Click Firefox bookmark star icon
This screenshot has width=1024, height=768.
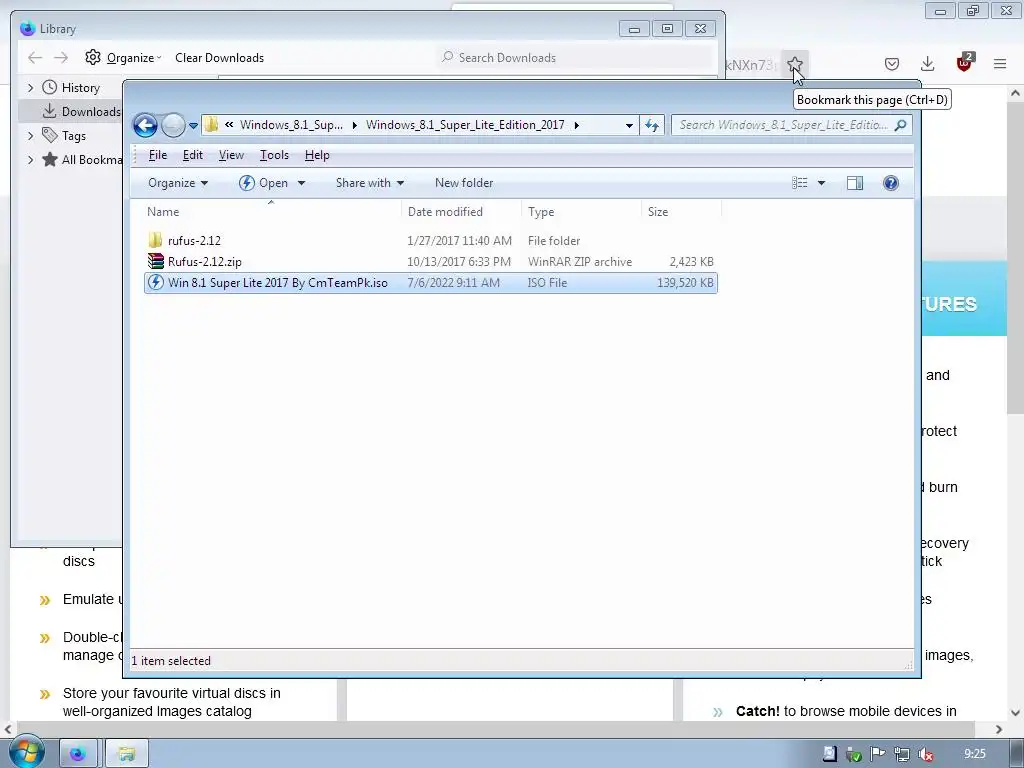click(x=794, y=64)
